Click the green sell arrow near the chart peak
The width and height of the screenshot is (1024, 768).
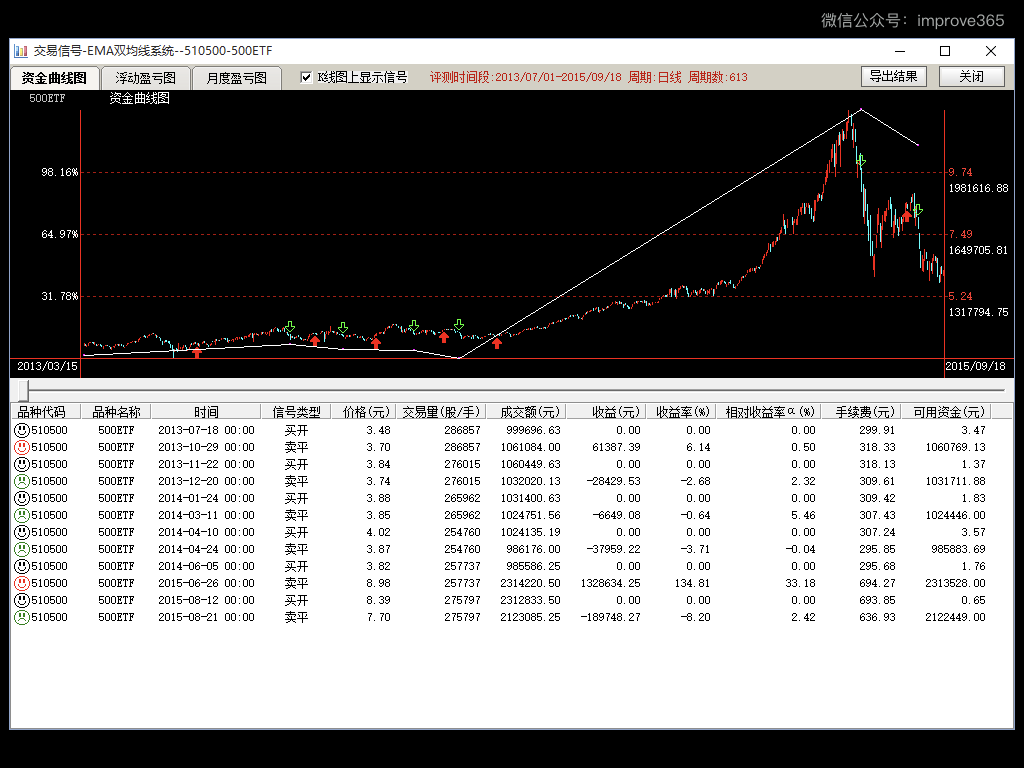860,160
